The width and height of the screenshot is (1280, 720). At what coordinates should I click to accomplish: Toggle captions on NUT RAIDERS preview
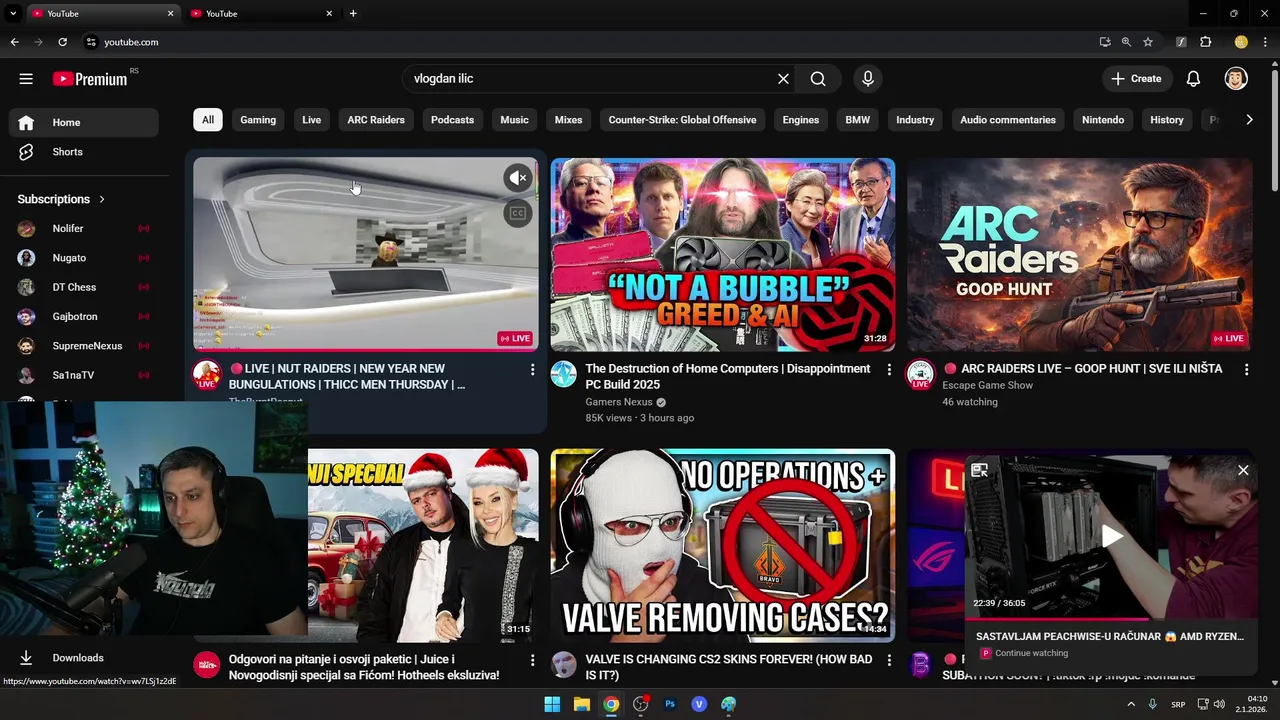pyautogui.click(x=517, y=213)
